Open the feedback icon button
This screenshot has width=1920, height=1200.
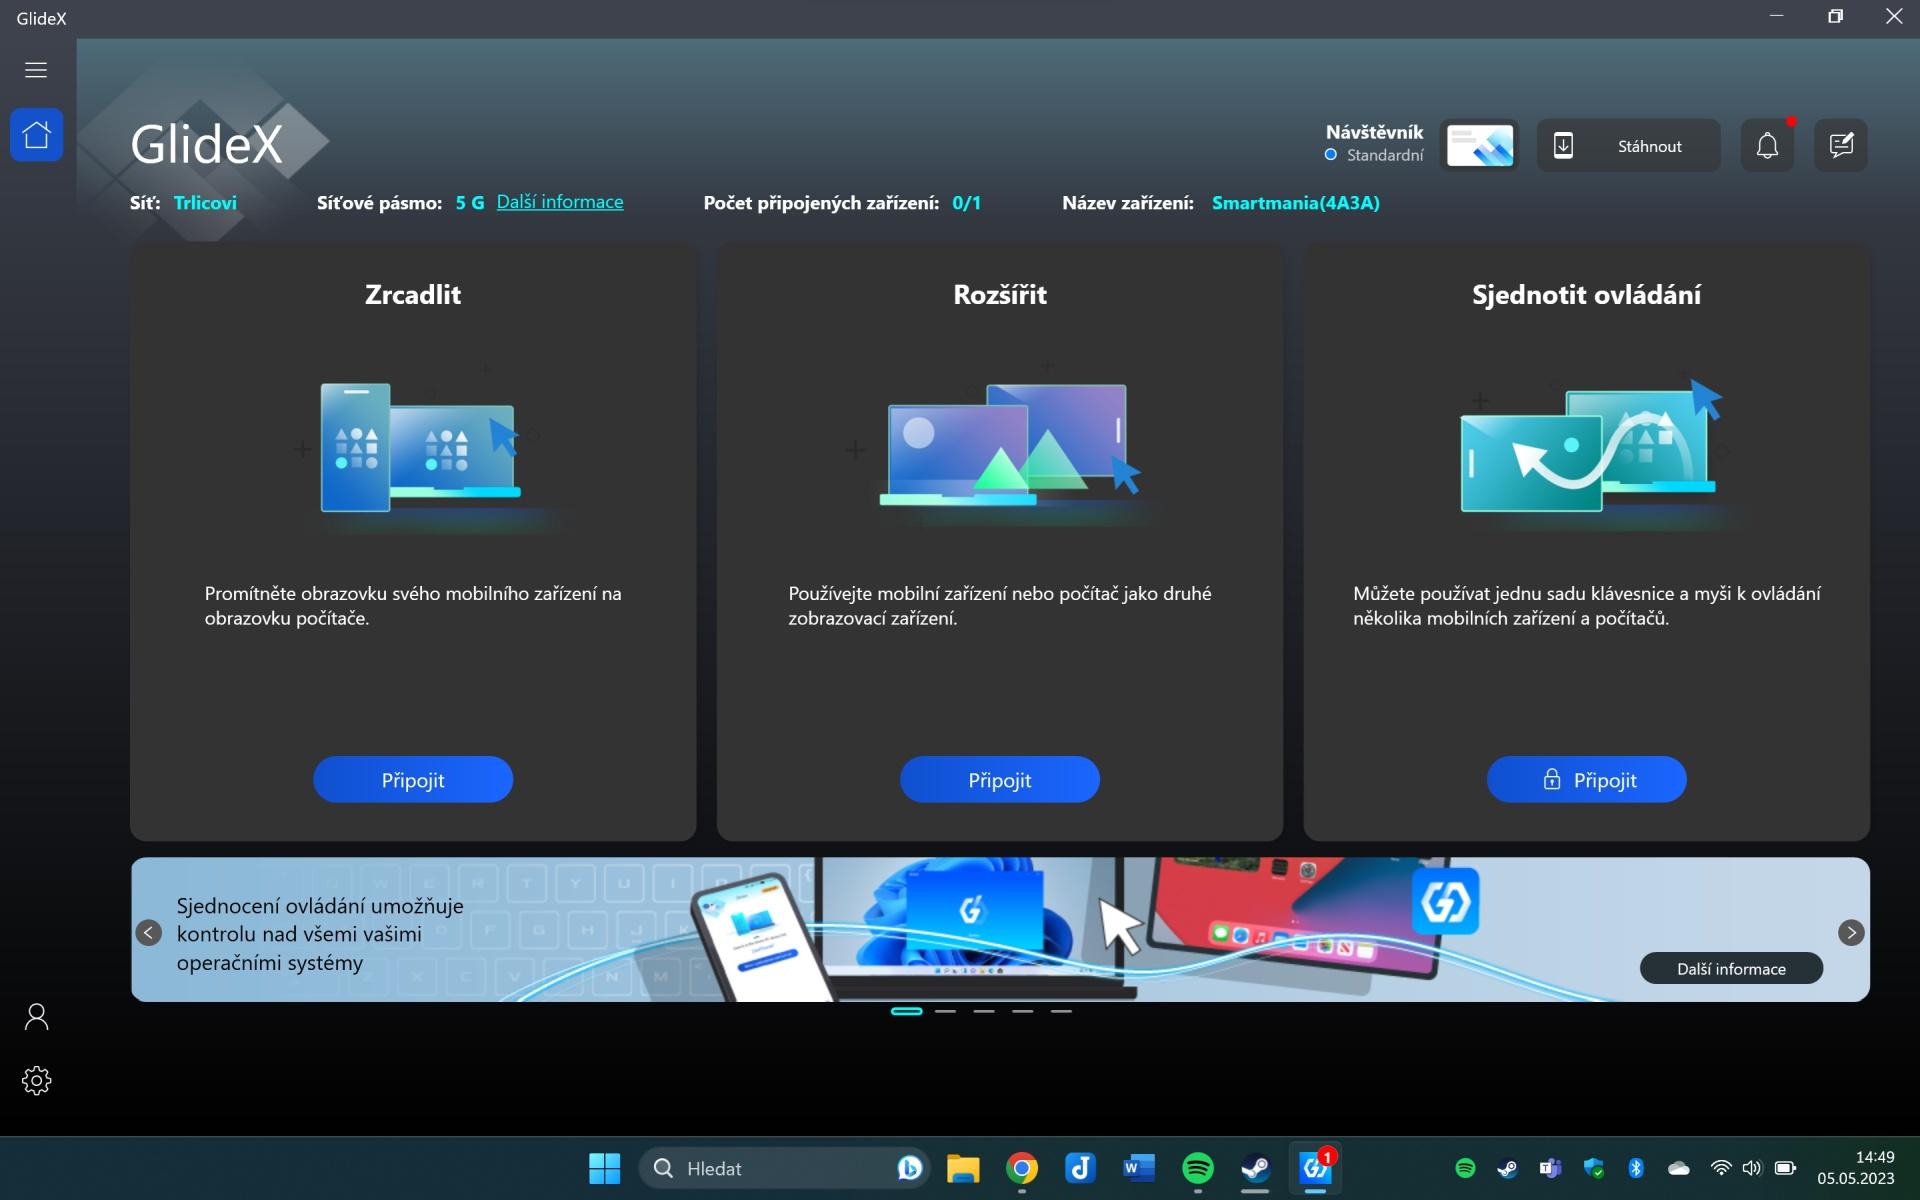pos(1841,146)
